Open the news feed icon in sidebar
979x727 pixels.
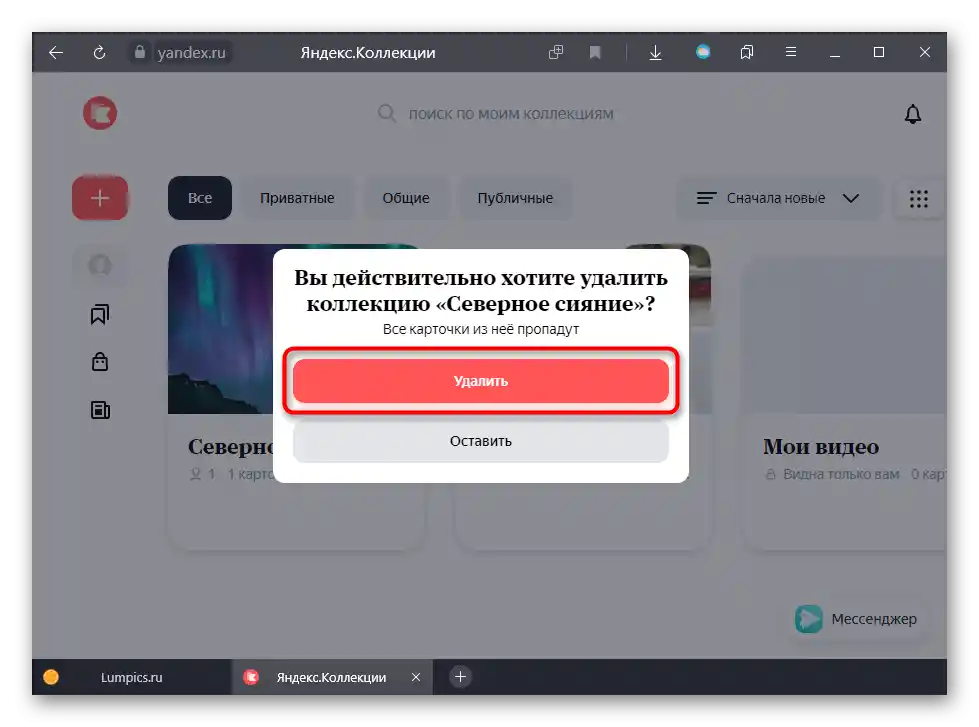coord(100,410)
